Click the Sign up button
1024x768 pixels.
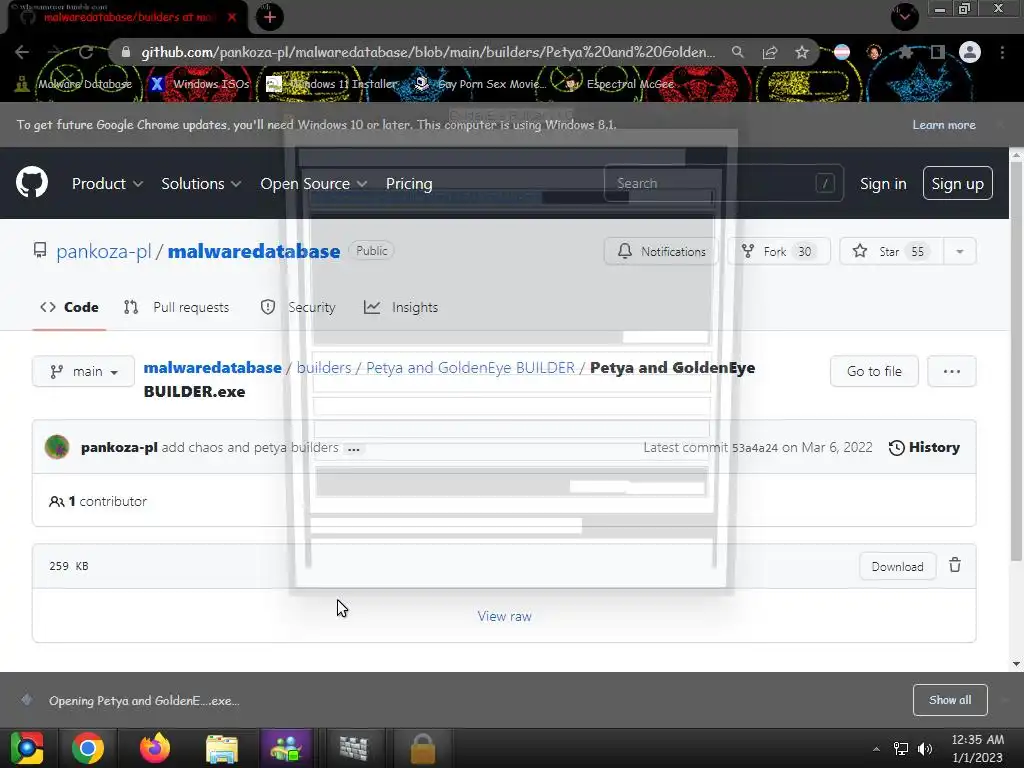(x=957, y=184)
